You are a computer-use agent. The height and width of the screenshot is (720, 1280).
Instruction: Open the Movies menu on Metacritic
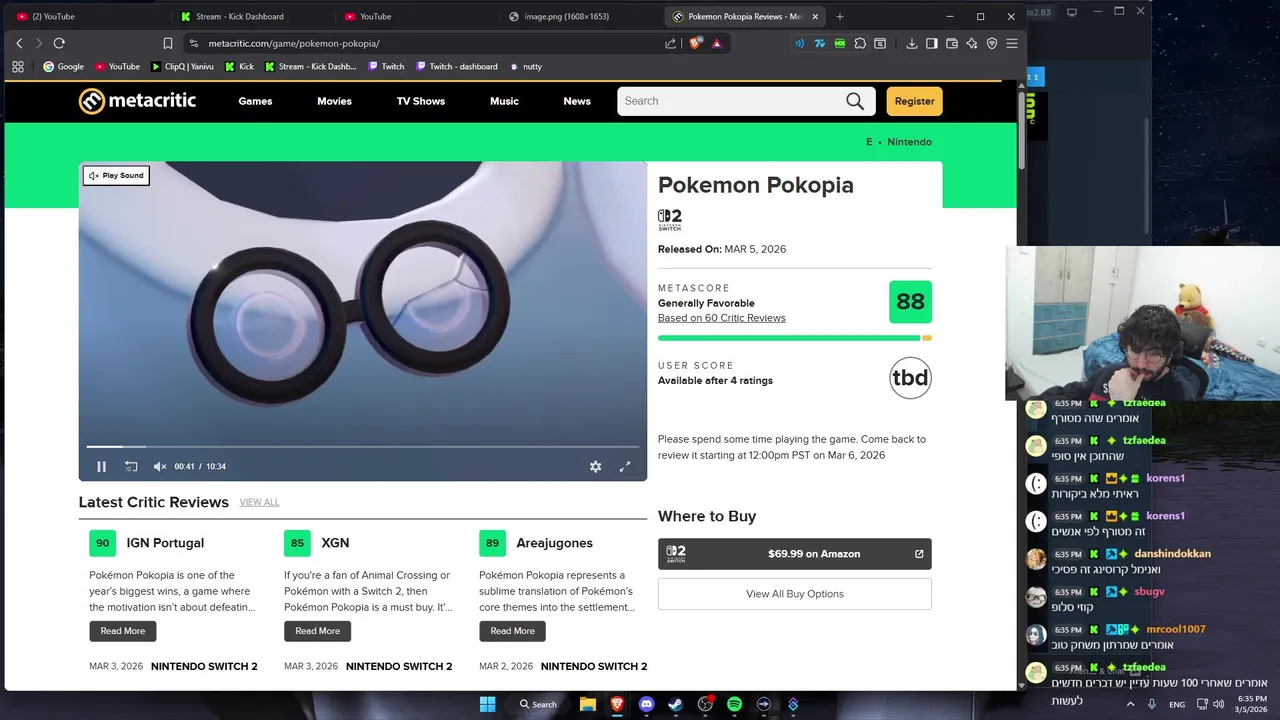pyautogui.click(x=334, y=101)
